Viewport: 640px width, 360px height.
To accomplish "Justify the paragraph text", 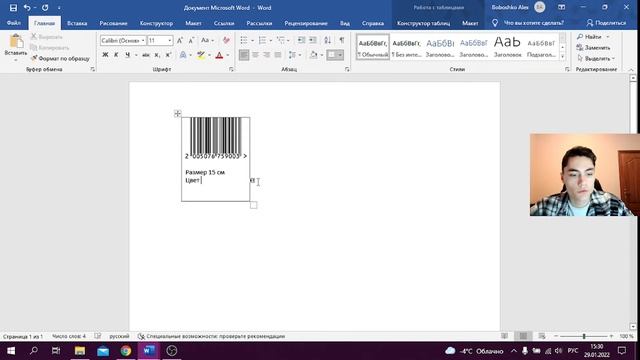I will pyautogui.click(x=278, y=55).
